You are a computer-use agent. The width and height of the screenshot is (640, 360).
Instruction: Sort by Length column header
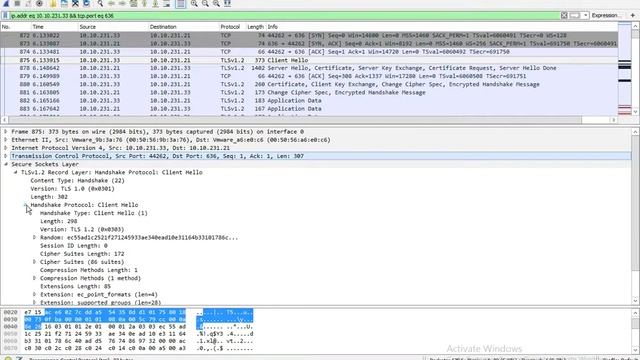[x=255, y=27]
